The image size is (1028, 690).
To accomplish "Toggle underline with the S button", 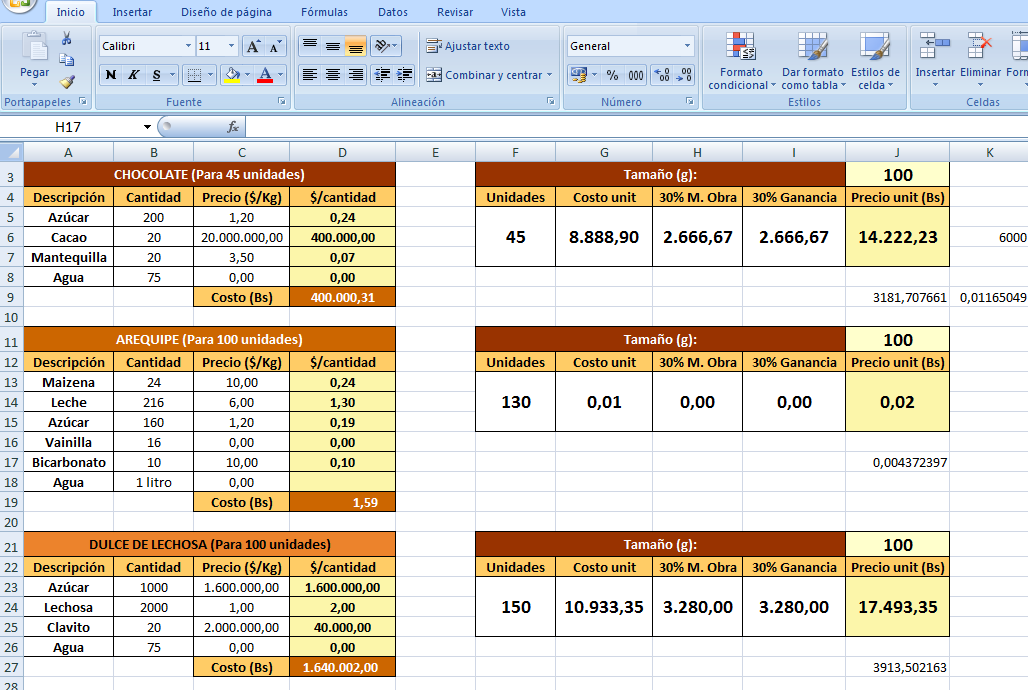I will tap(156, 75).
